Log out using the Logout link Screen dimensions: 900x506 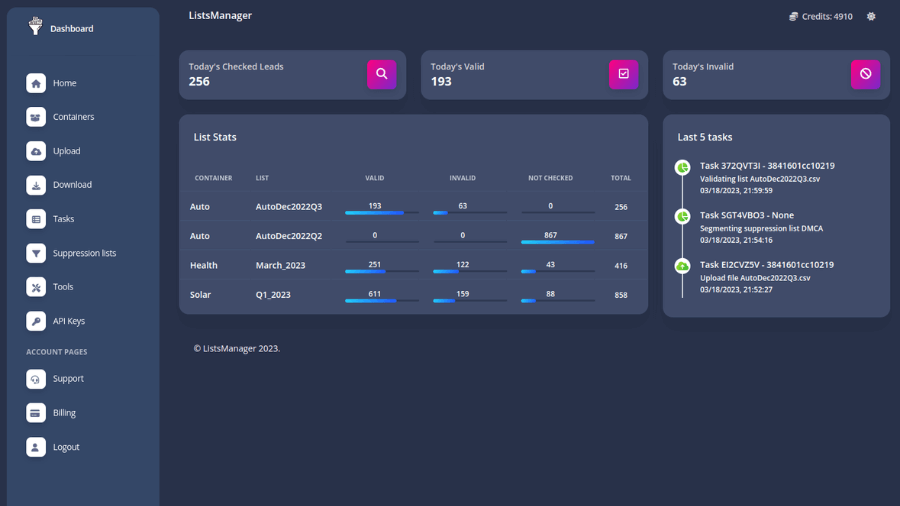point(66,447)
